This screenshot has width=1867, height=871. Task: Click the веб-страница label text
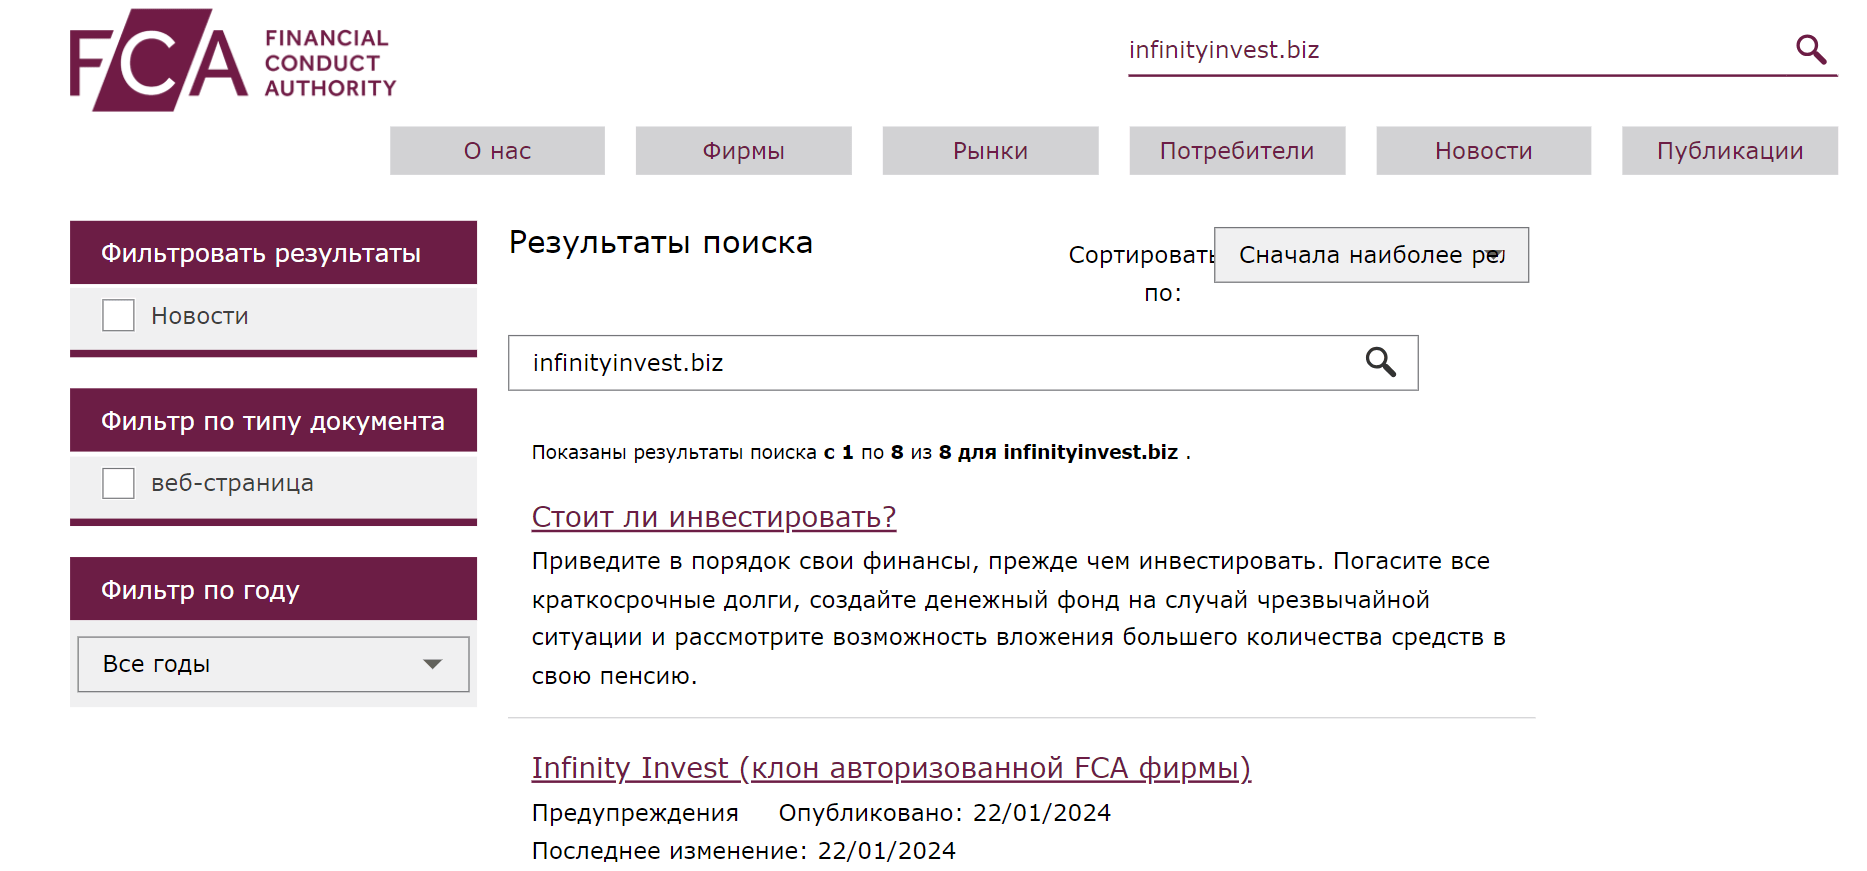click(232, 483)
